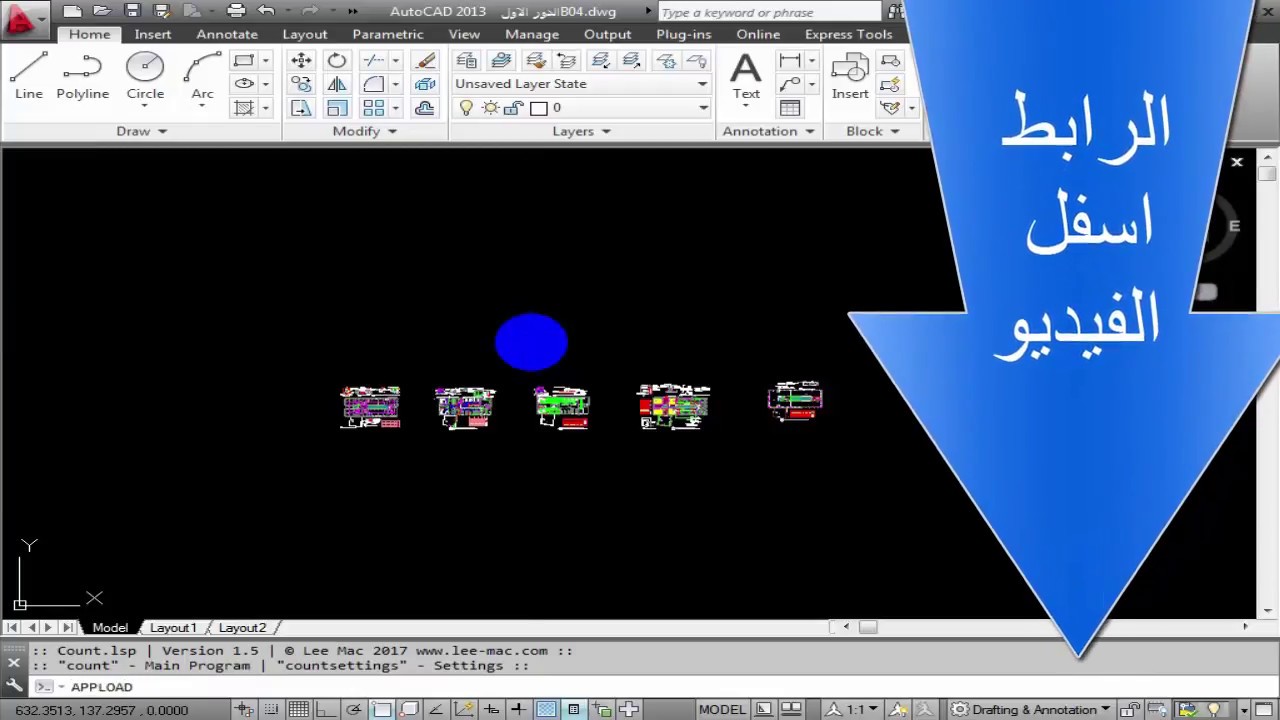The image size is (1280, 720).
Task: Toggle Grid Display in status bar
Action: click(x=298, y=710)
